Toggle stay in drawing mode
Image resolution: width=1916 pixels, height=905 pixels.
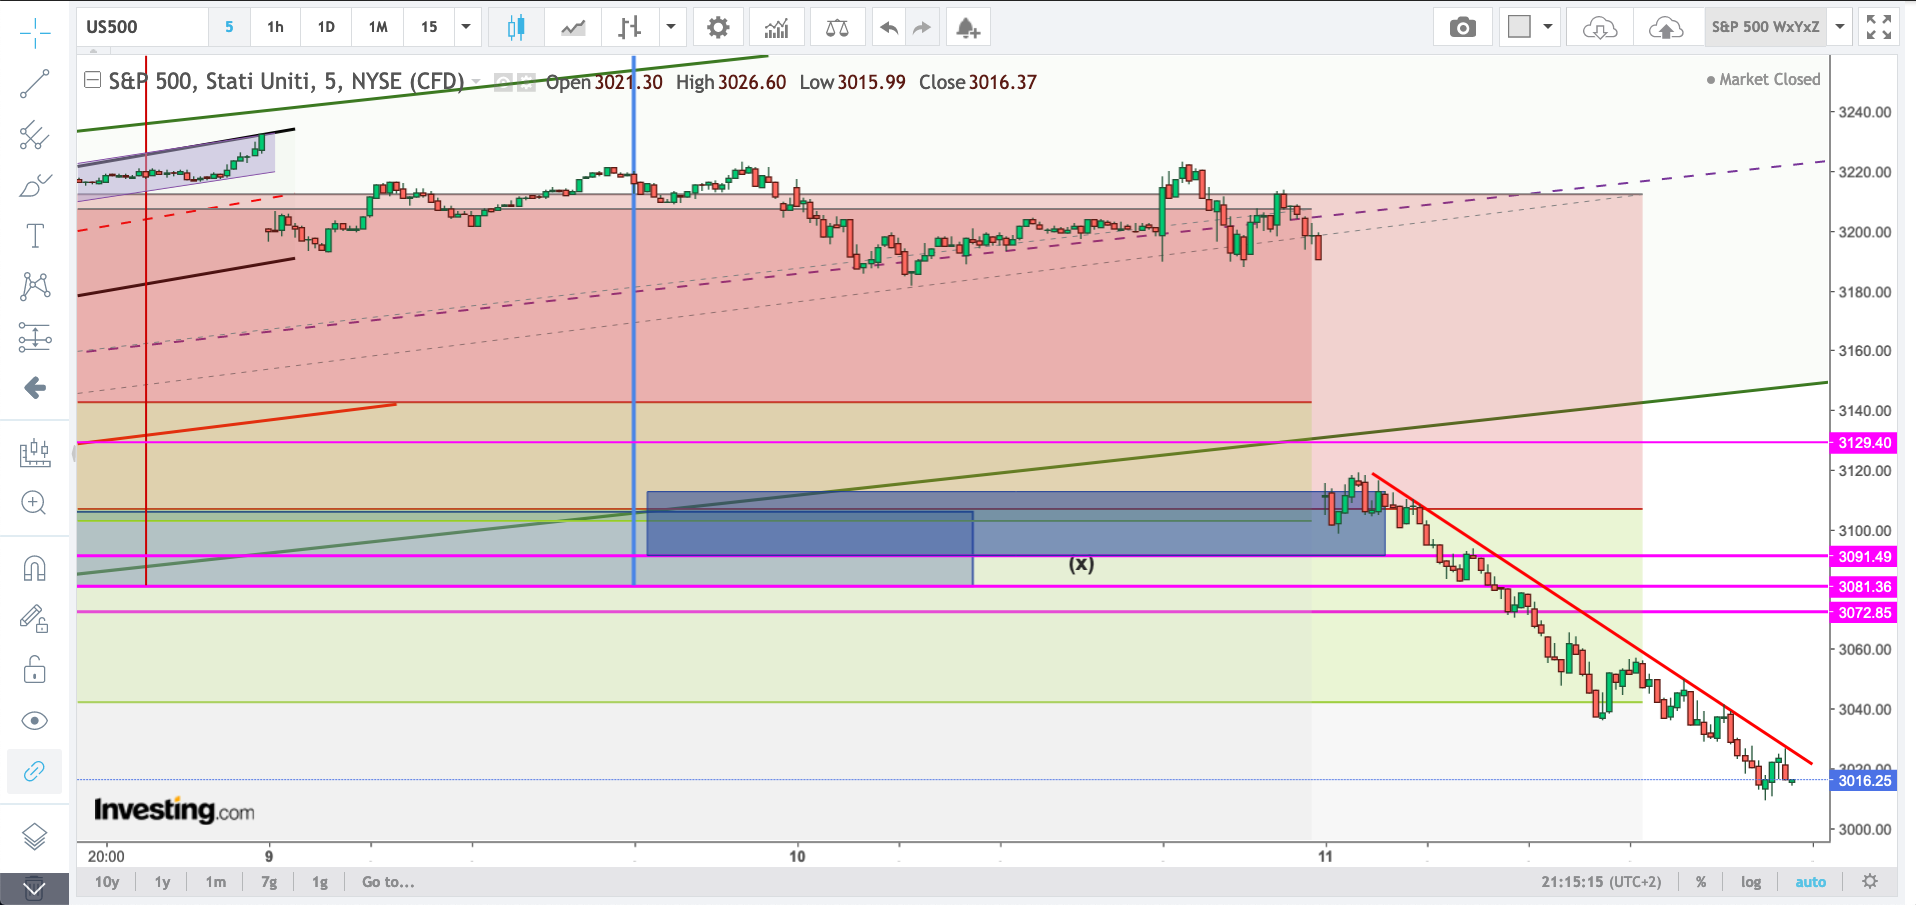35,619
